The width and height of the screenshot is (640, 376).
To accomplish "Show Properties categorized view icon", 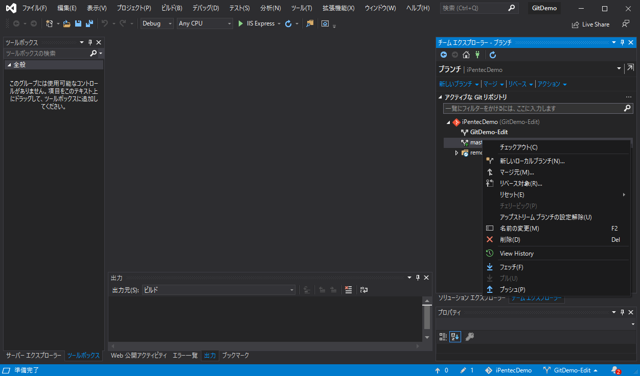I will 443,336.
